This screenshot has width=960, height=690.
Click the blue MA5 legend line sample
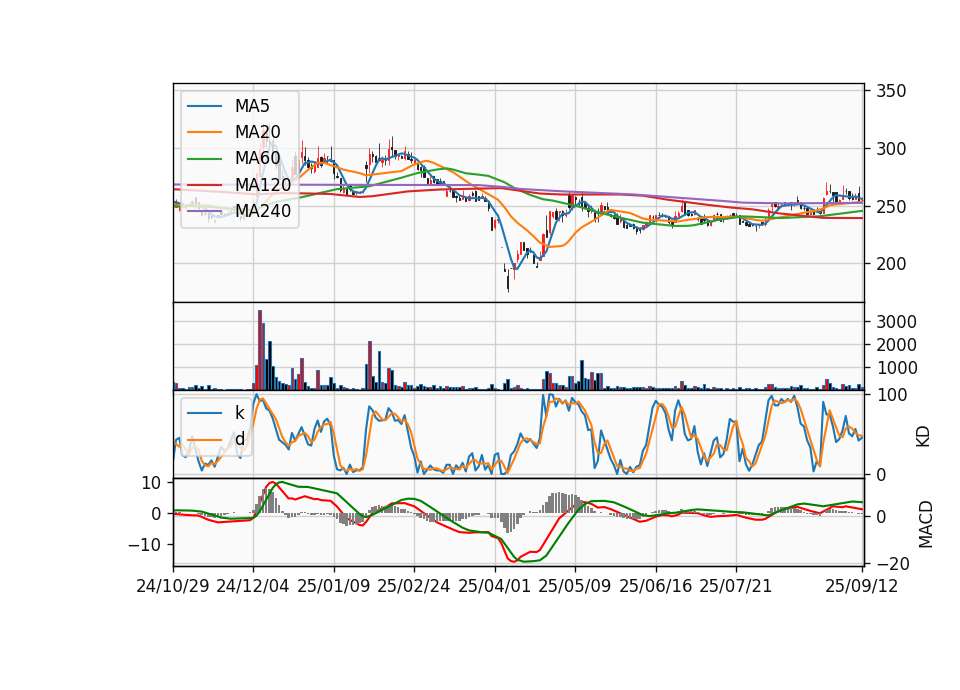pos(204,106)
